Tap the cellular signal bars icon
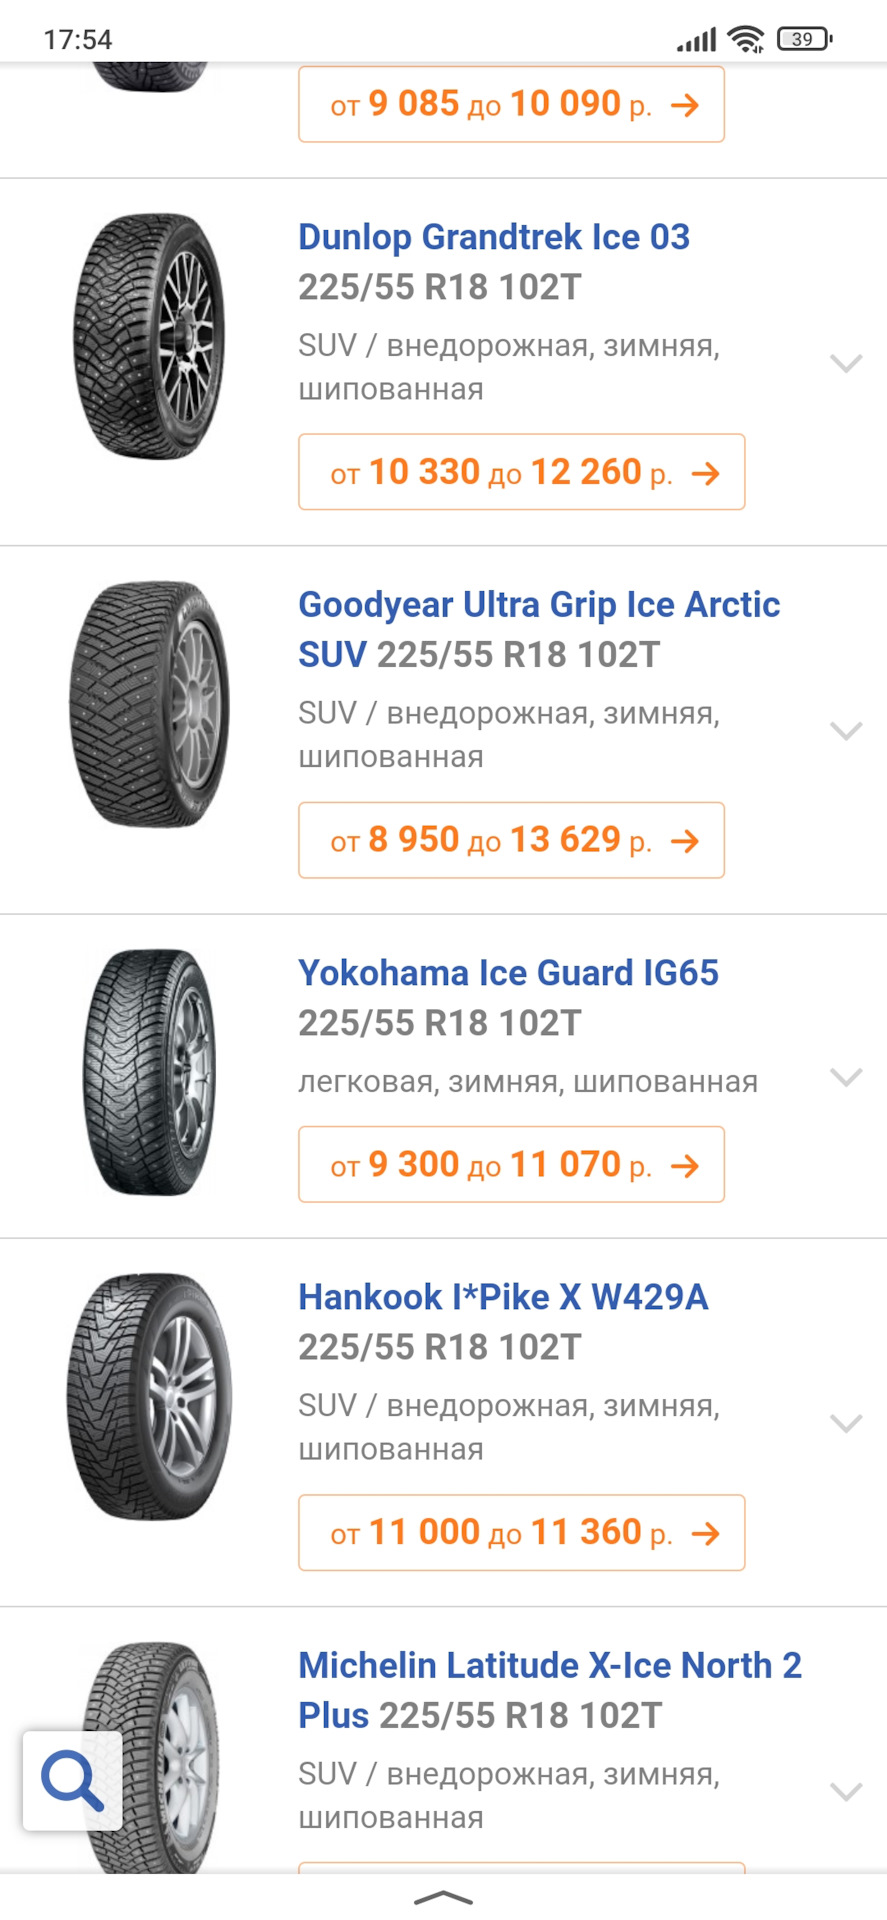 697,40
